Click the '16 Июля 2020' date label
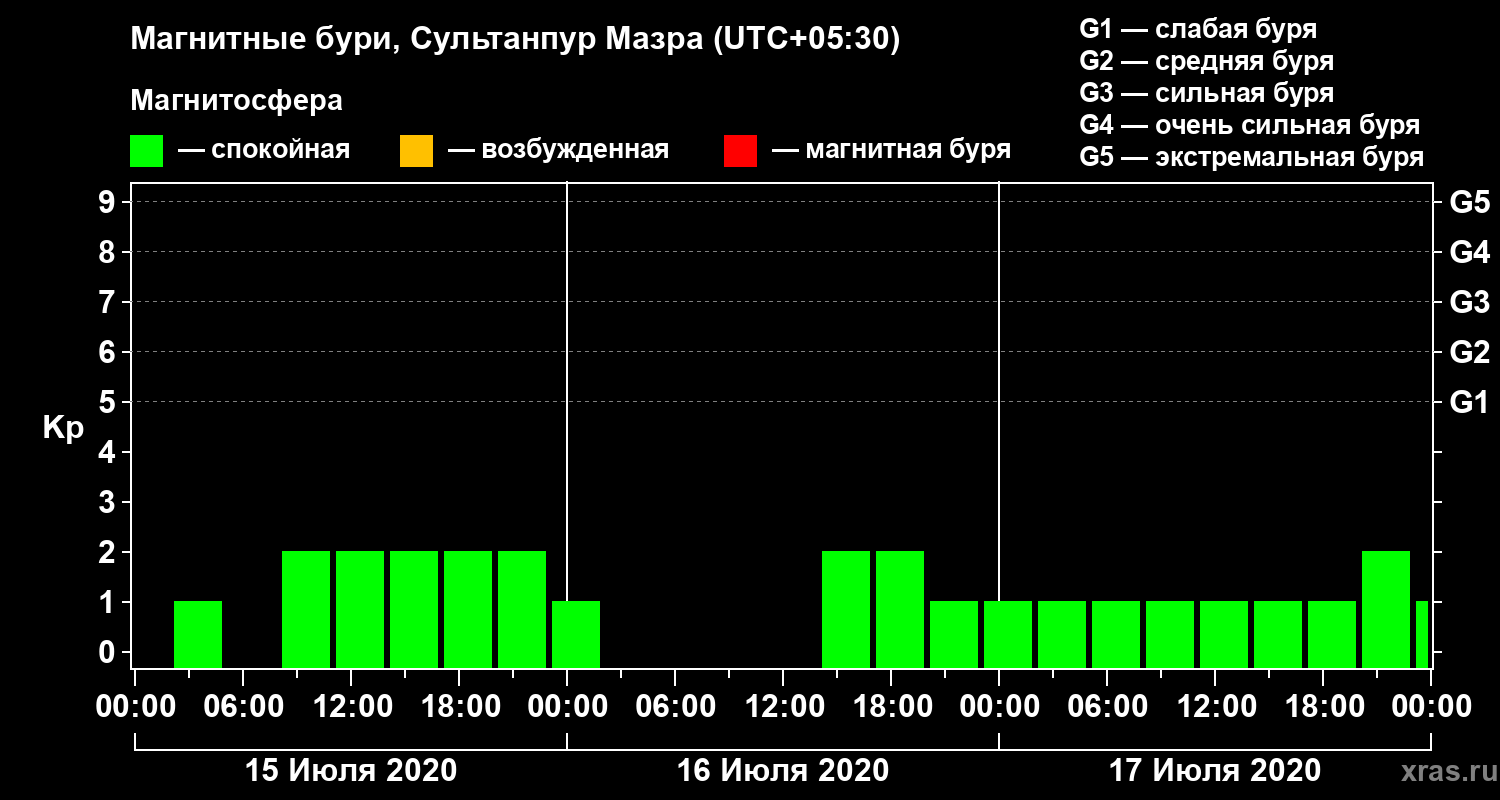The image size is (1500, 800). point(783,771)
